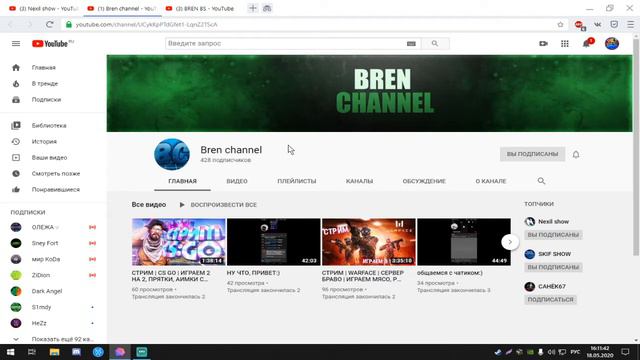640x360 pixels.
Task: Switch to the О КАНАЛЕ tab
Action: tap(491, 181)
